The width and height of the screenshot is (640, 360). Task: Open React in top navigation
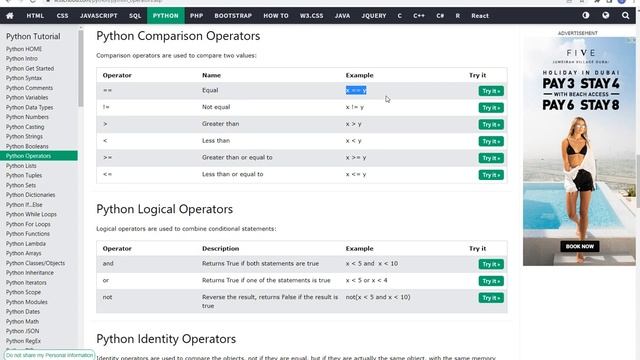pyautogui.click(x=480, y=16)
